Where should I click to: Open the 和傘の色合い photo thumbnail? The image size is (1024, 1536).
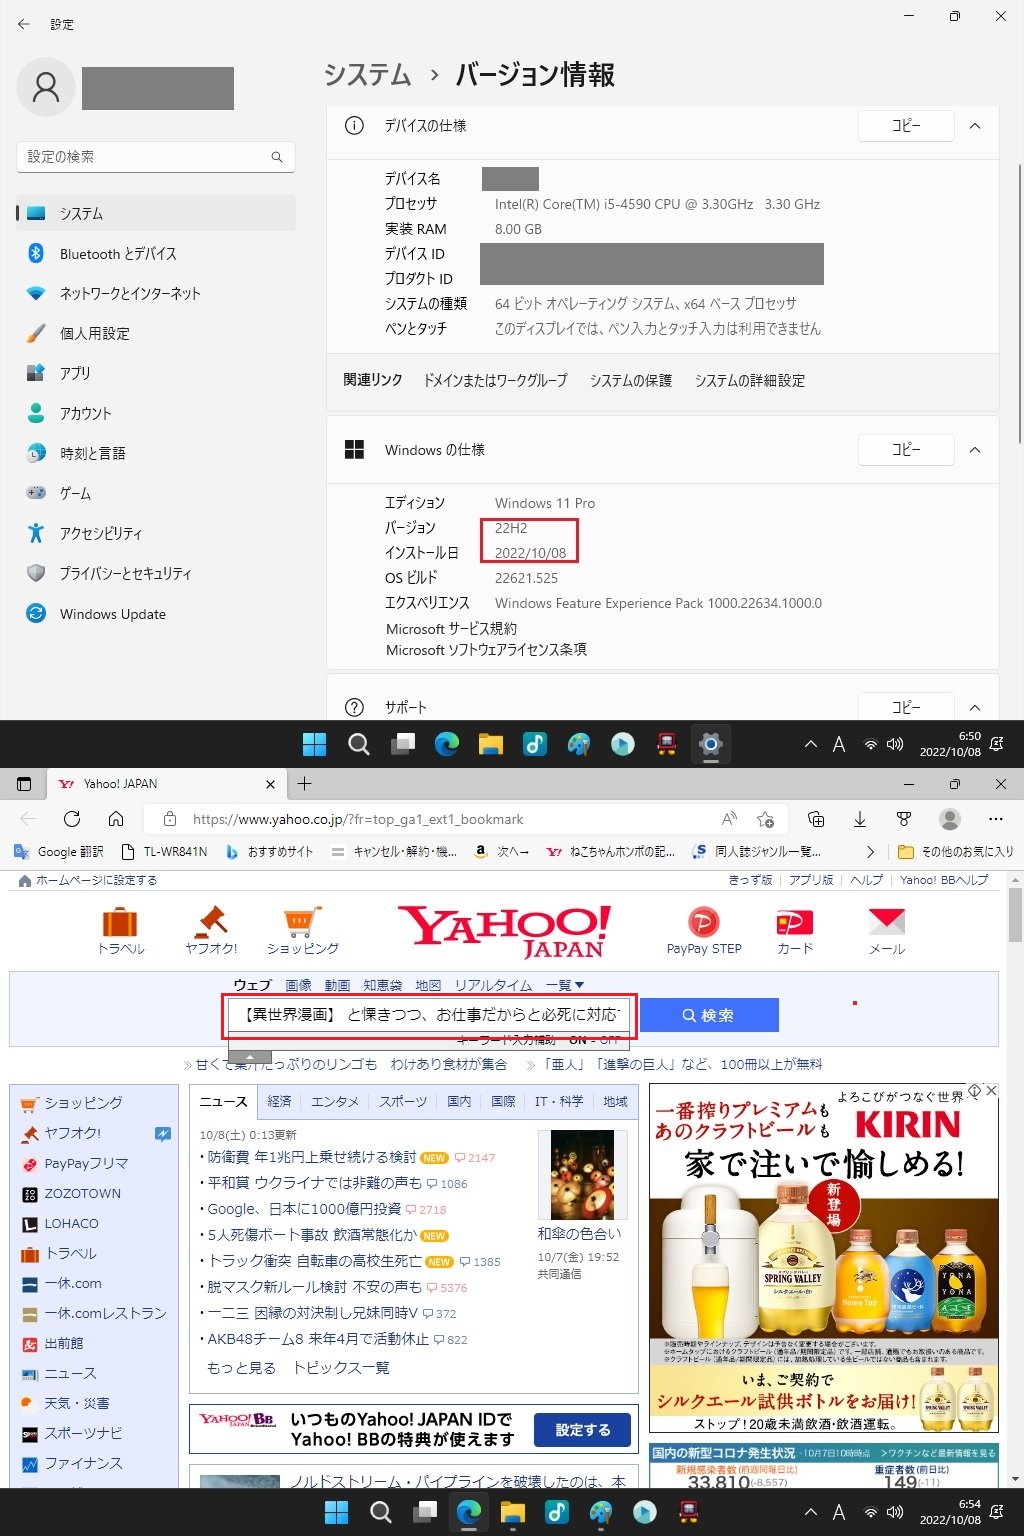582,1175
